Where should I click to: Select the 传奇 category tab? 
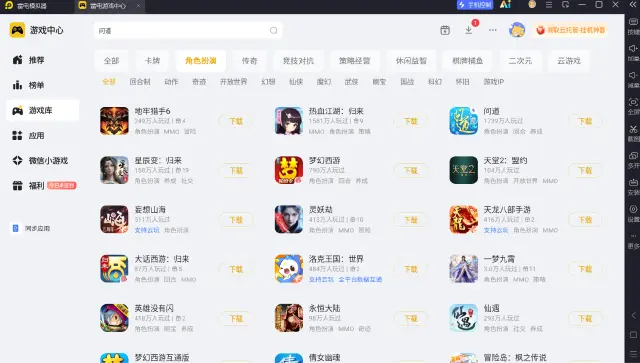pos(249,61)
